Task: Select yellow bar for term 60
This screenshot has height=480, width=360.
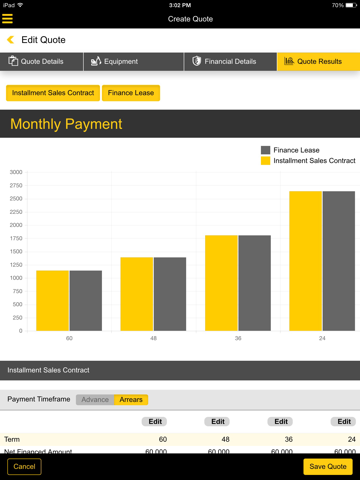Action: pyautogui.click(x=52, y=301)
